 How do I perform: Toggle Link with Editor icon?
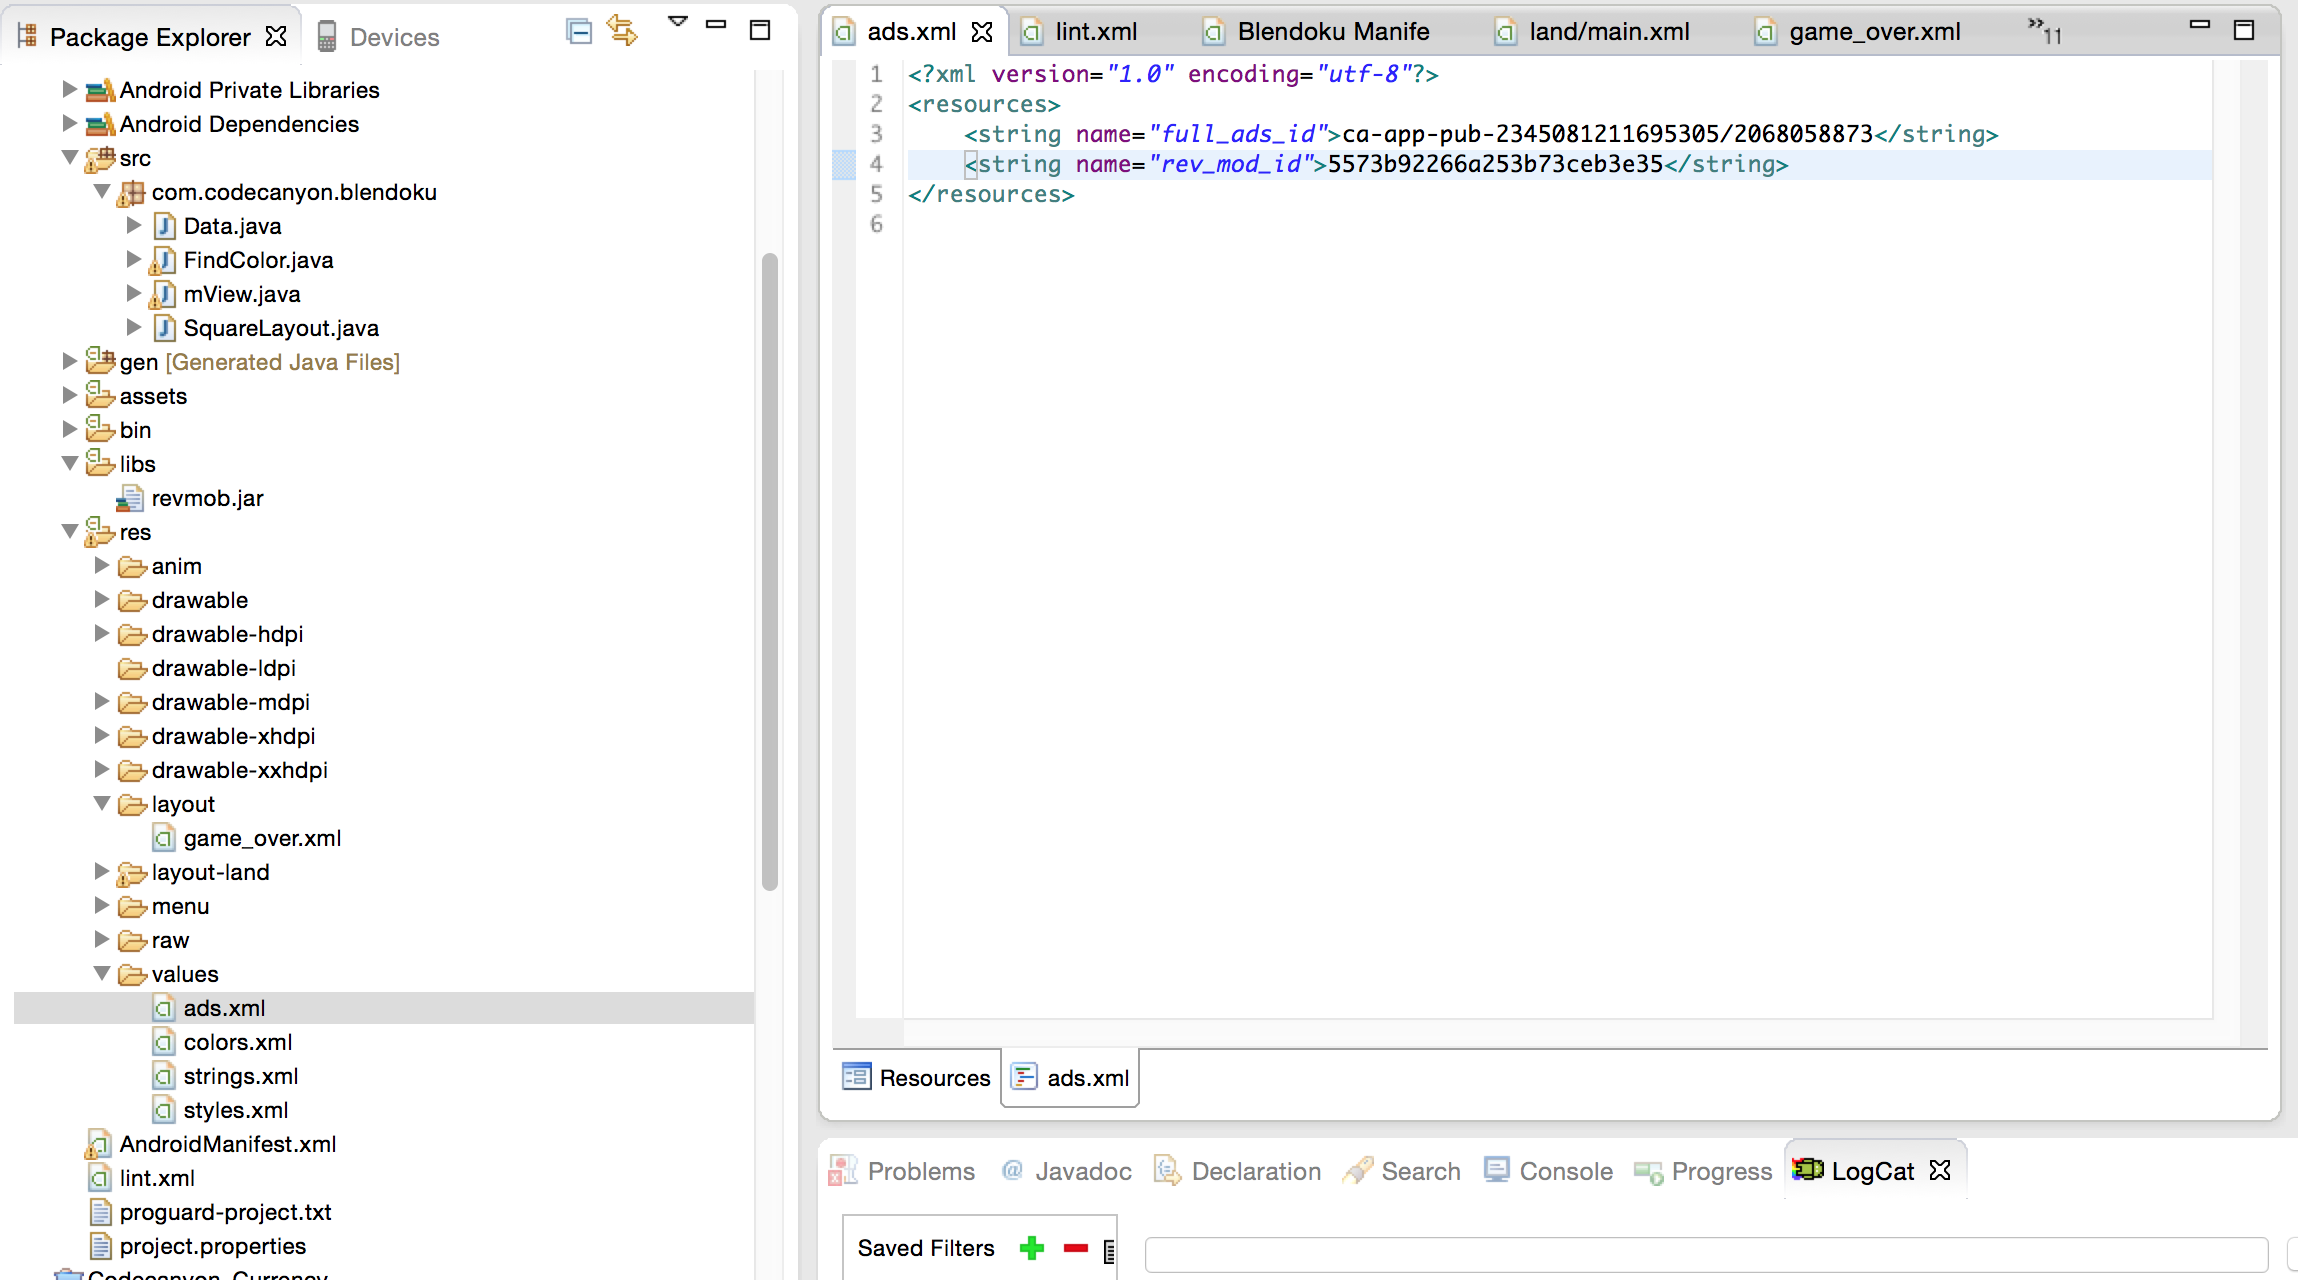(x=622, y=31)
